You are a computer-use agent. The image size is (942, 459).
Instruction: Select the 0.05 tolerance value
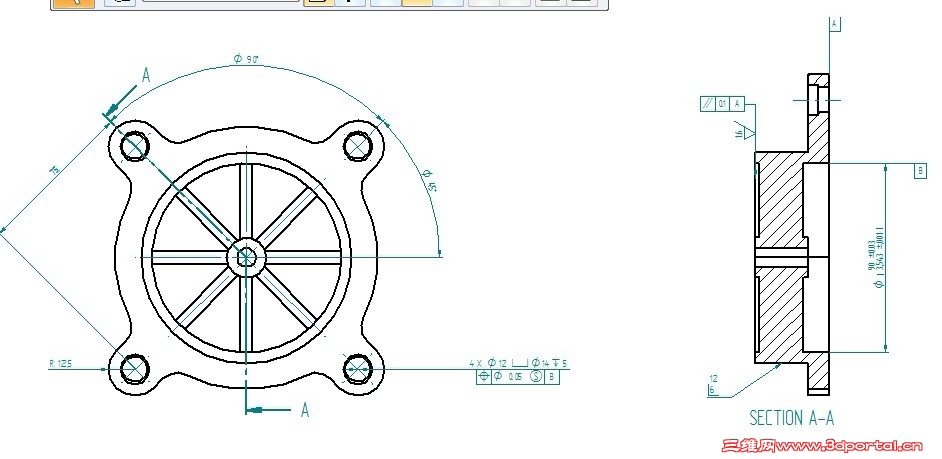pos(515,377)
